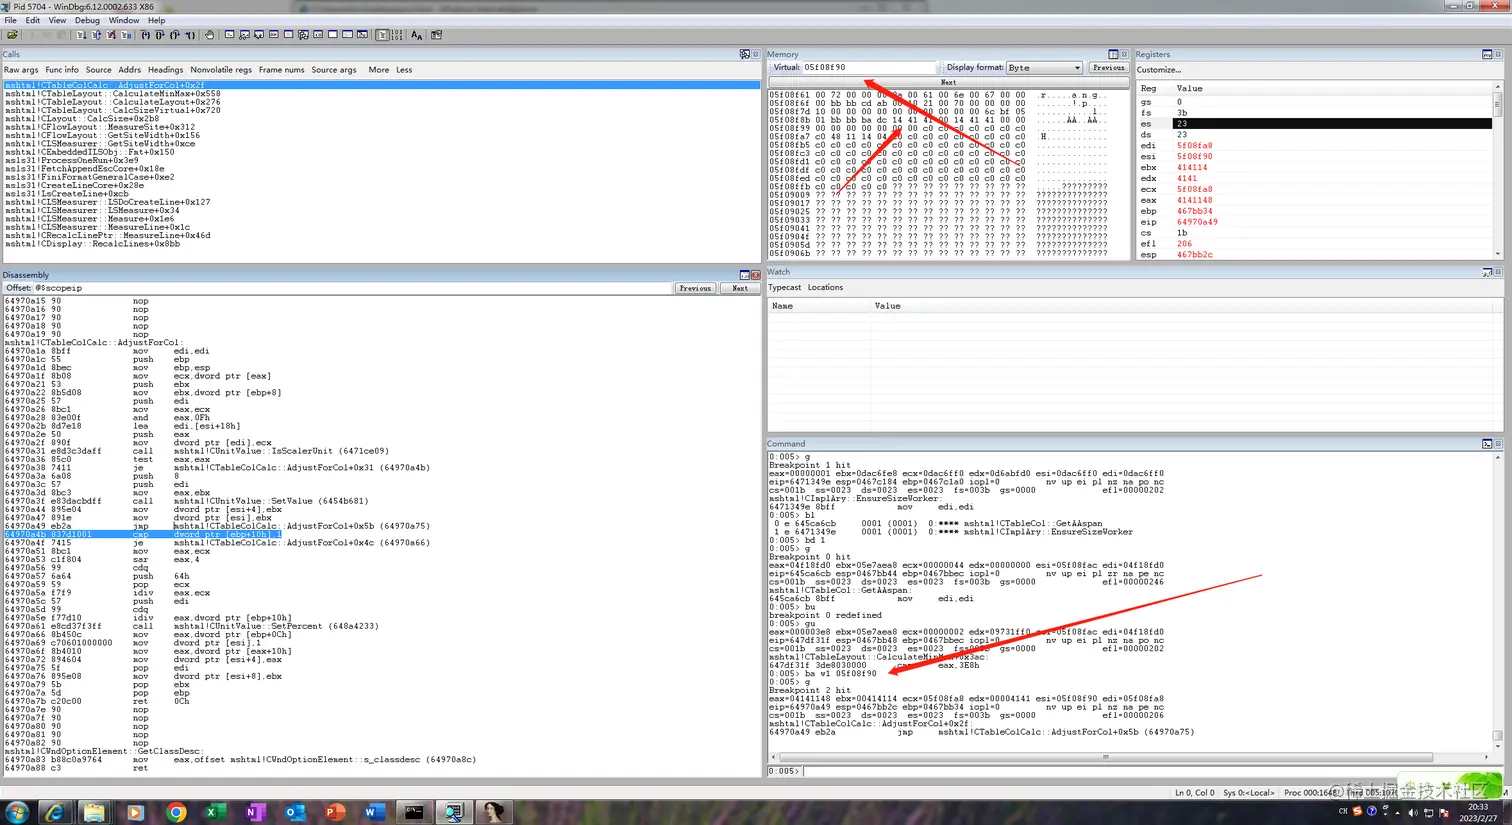This screenshot has height=825, width=1512.
Task: Click the Command panel horizontal scrollbar
Action: (1106, 757)
